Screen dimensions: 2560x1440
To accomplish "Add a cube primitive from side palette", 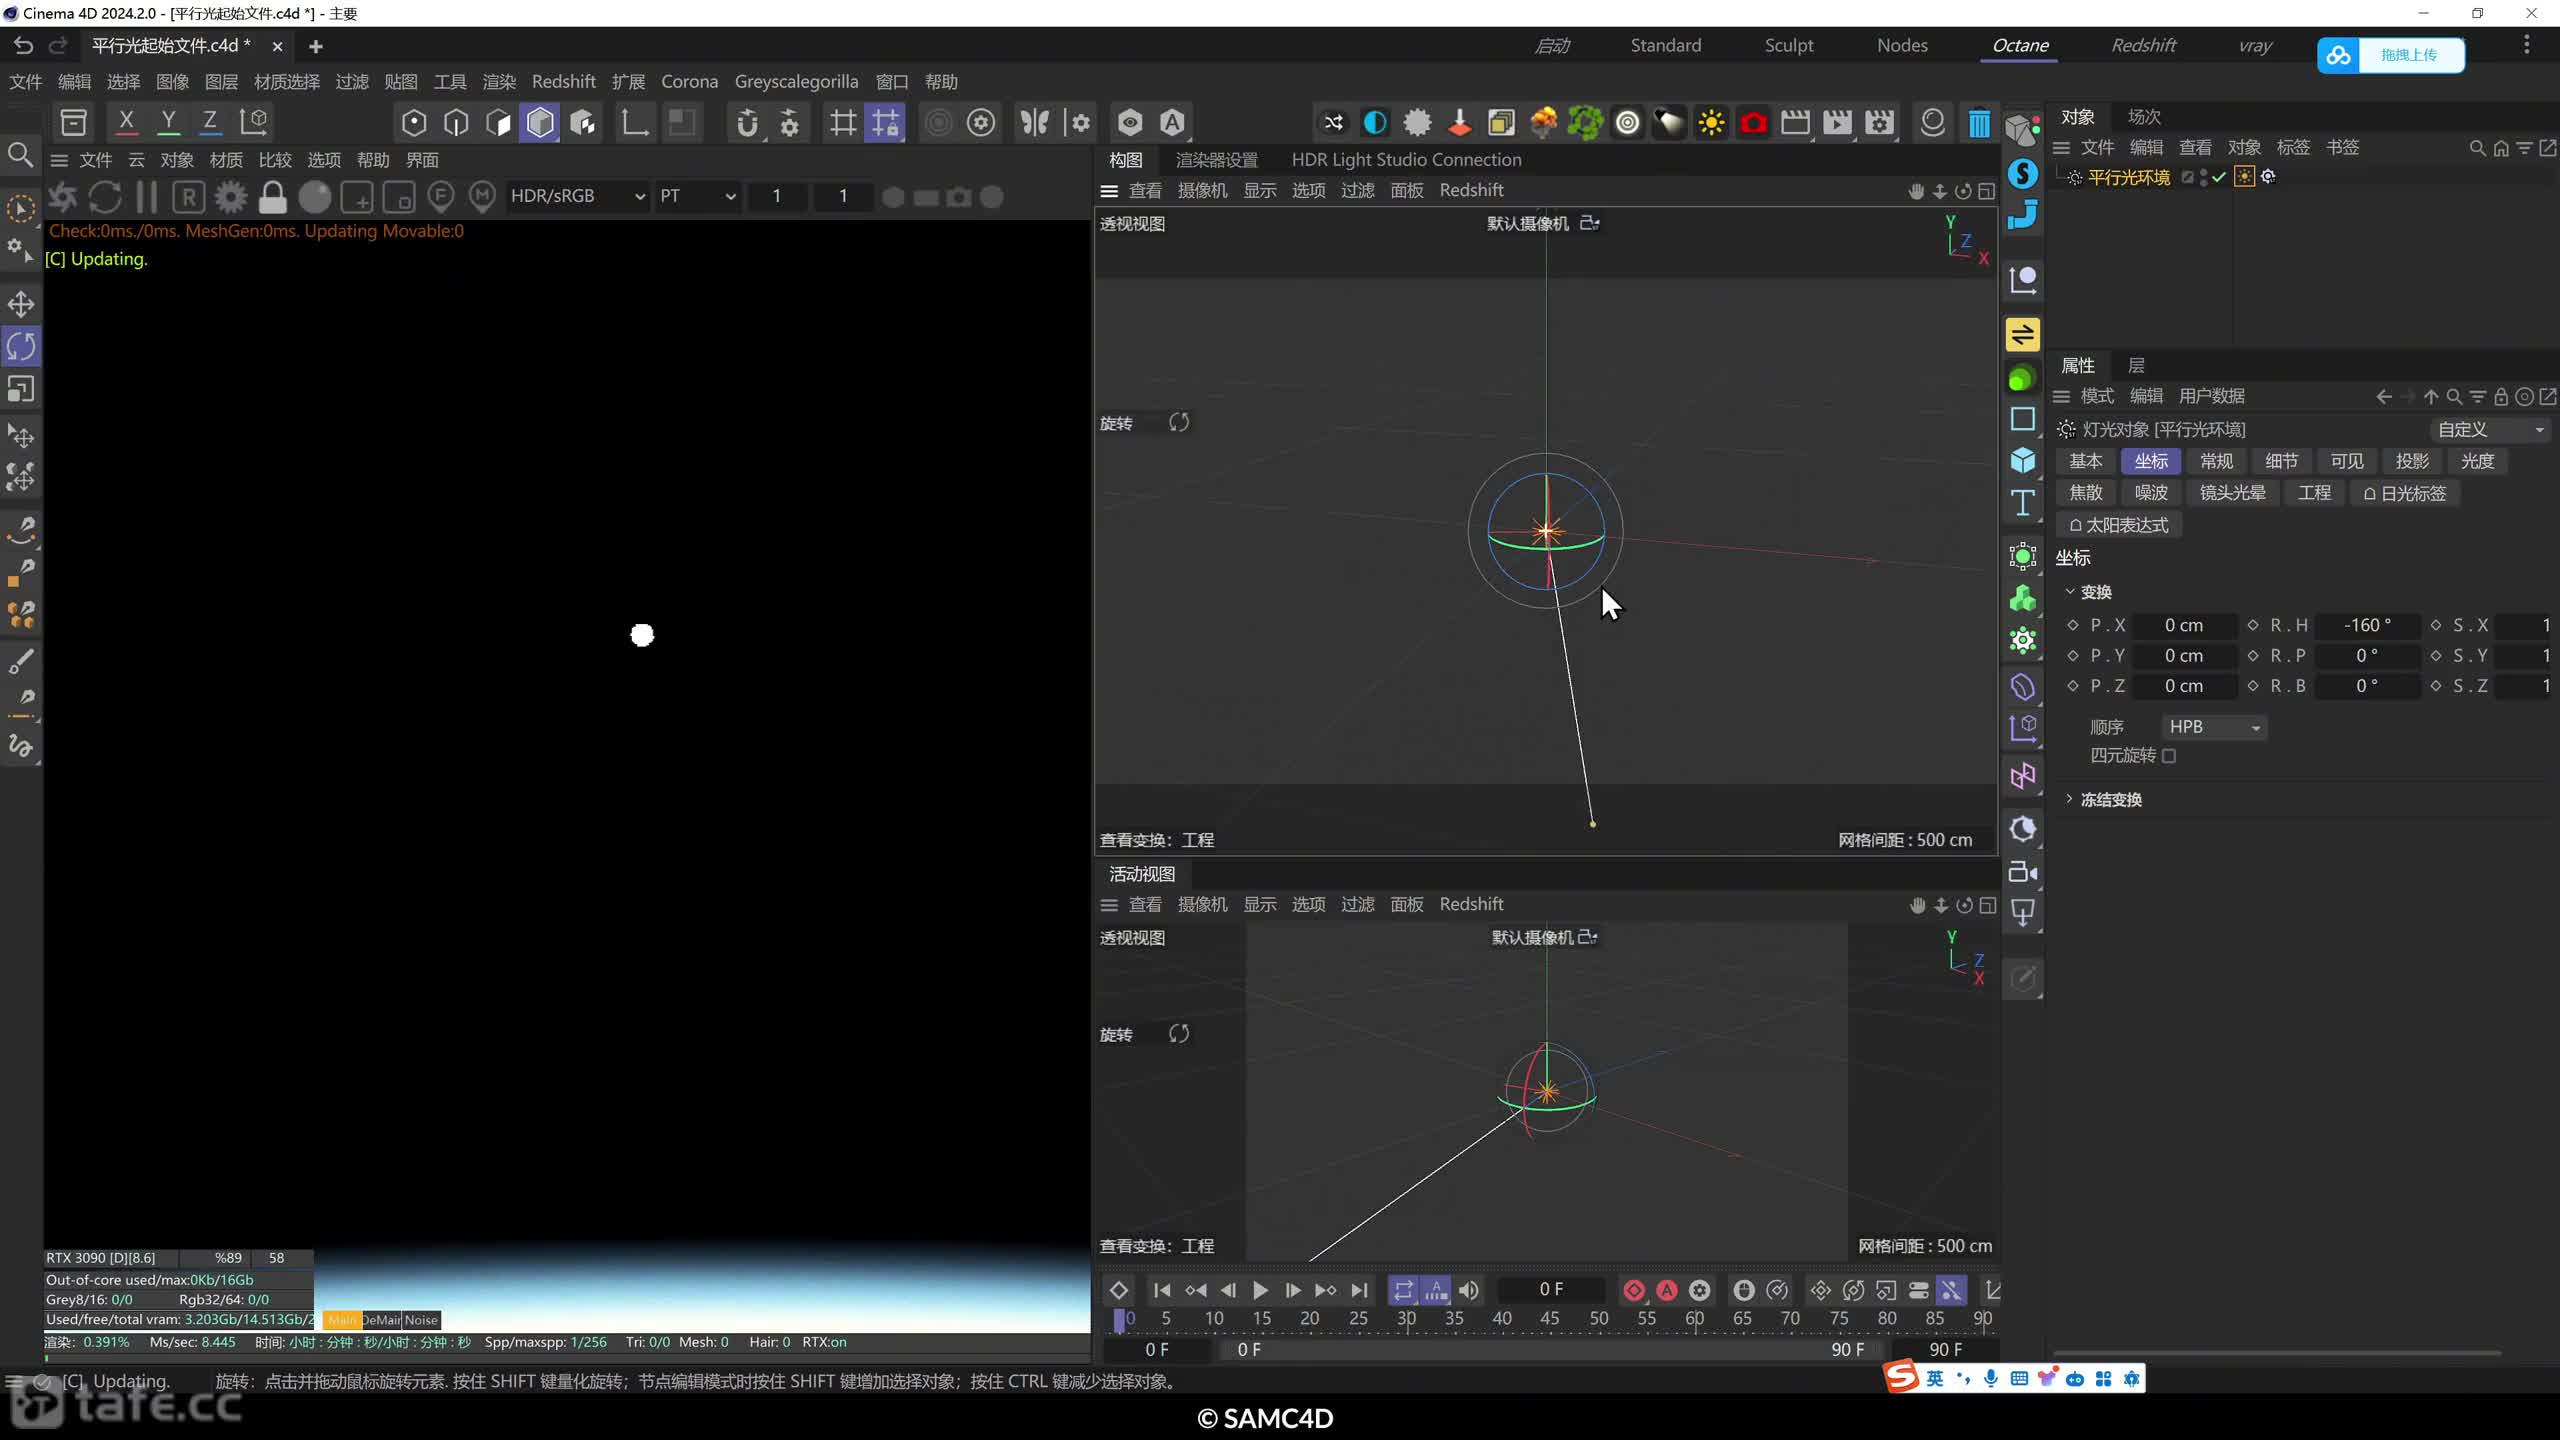I will click(2022, 460).
